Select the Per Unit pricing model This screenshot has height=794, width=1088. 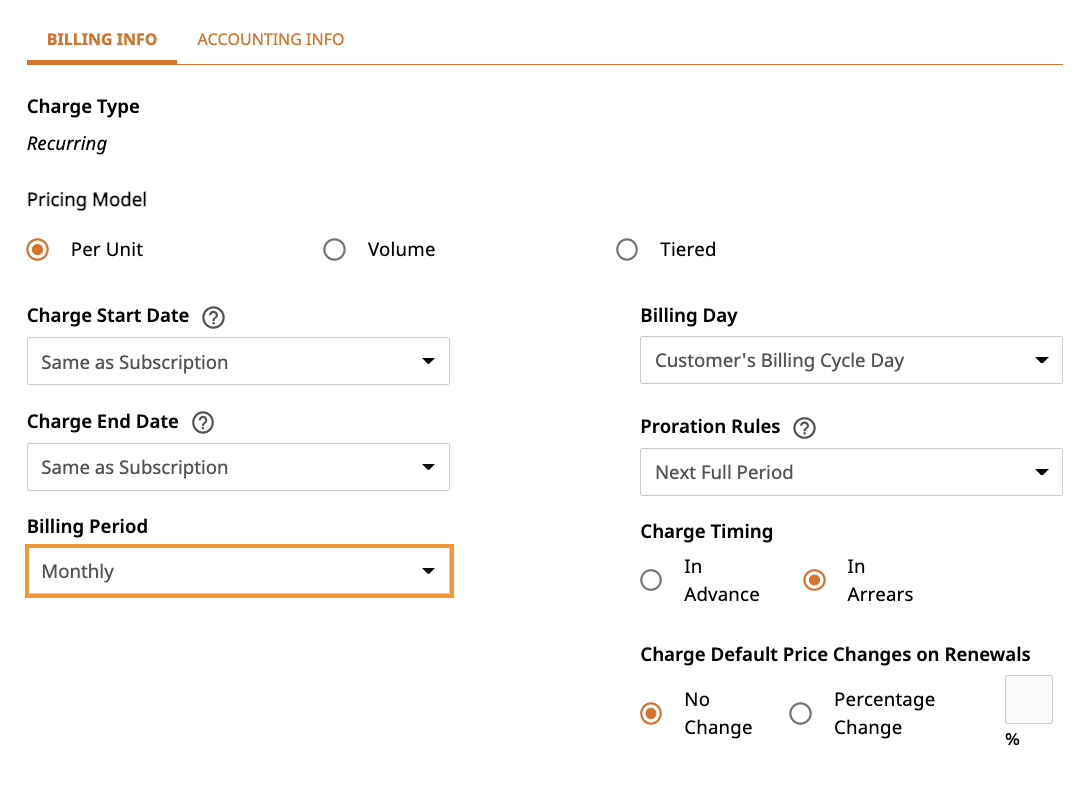pyautogui.click(x=37, y=249)
